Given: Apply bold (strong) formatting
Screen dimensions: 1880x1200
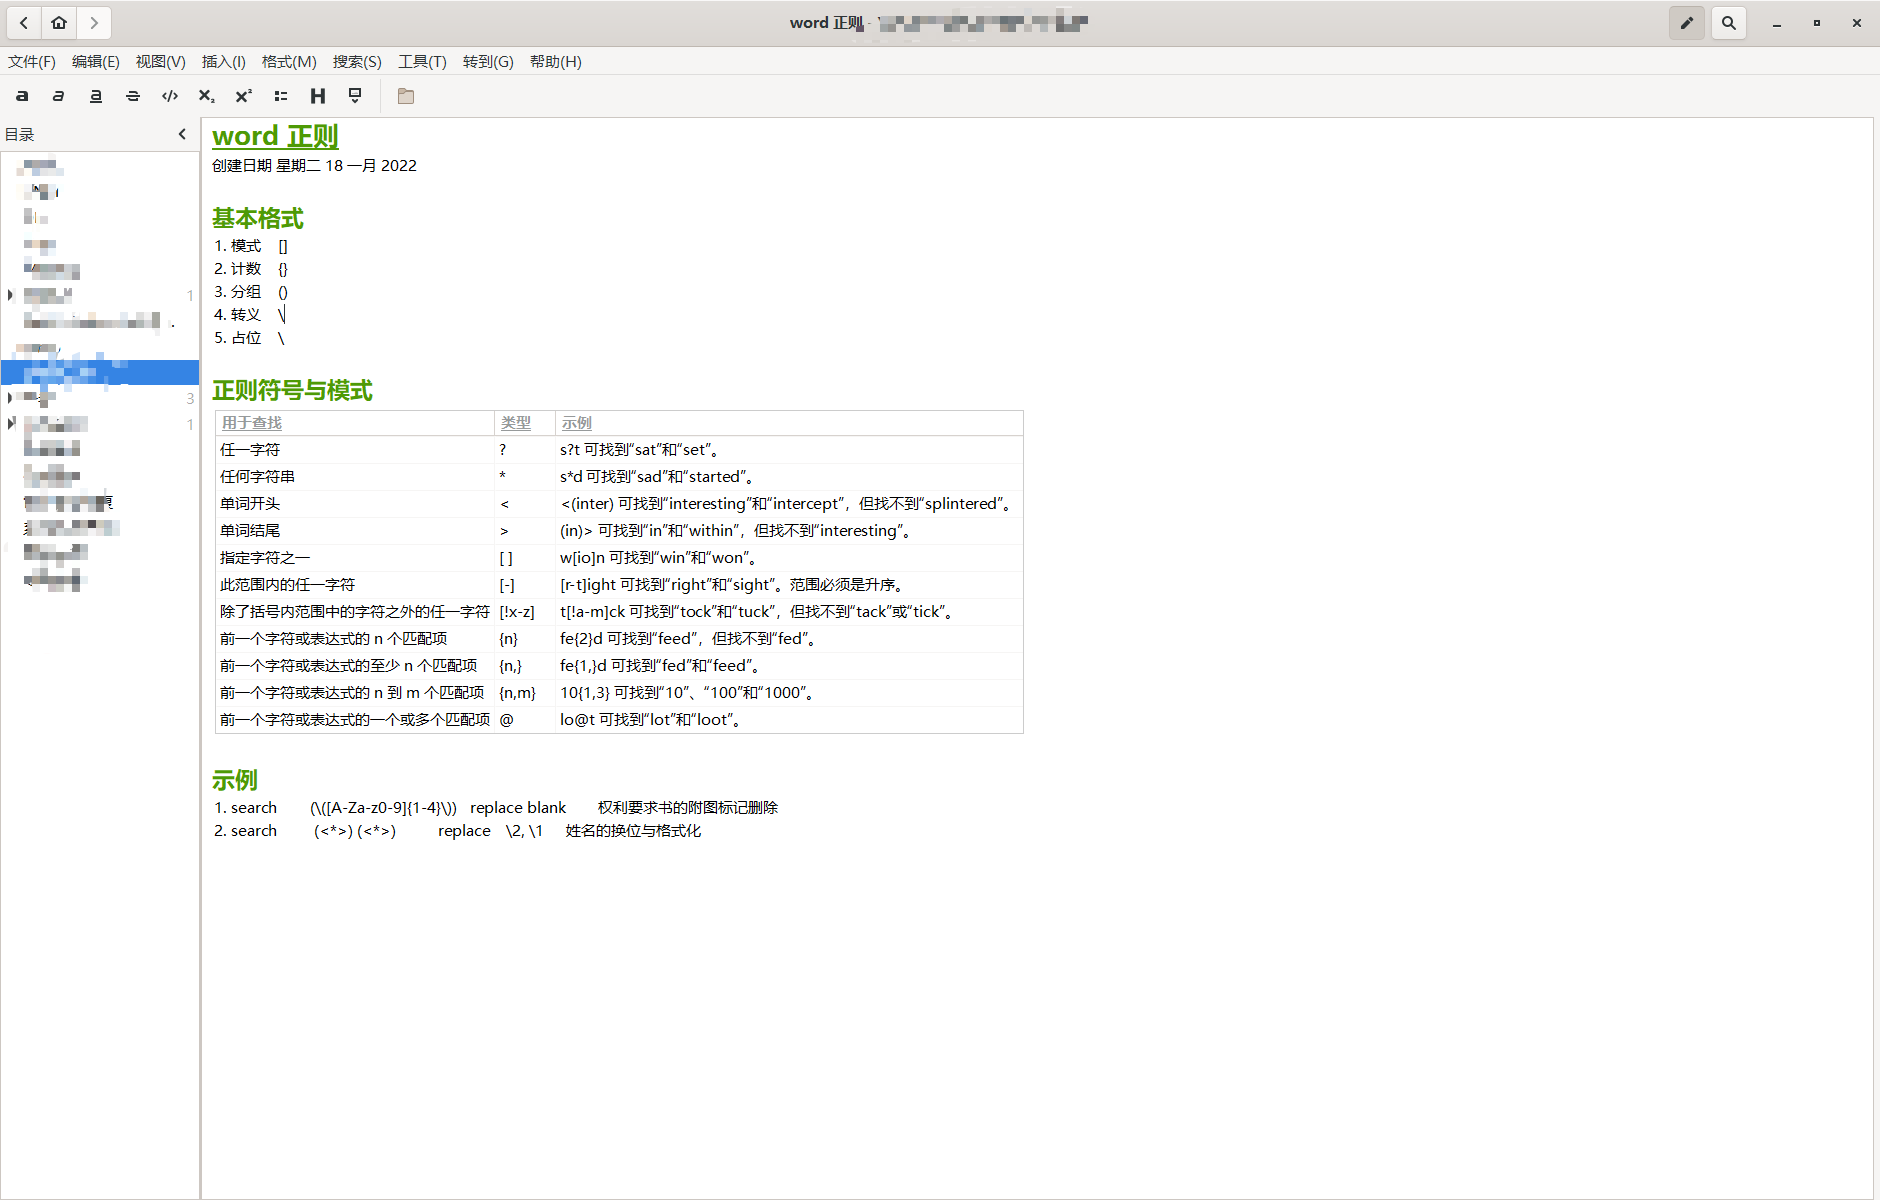Looking at the screenshot, I should 22,96.
